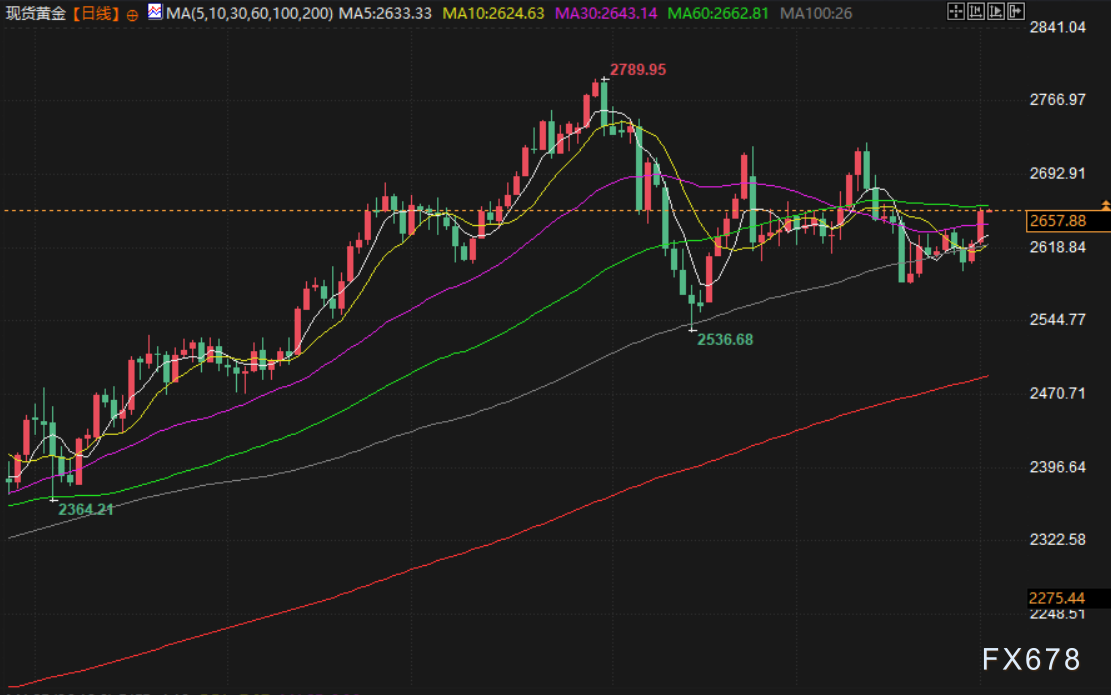Click the current price tag 2657.88
1111x695 pixels.
click(1057, 221)
